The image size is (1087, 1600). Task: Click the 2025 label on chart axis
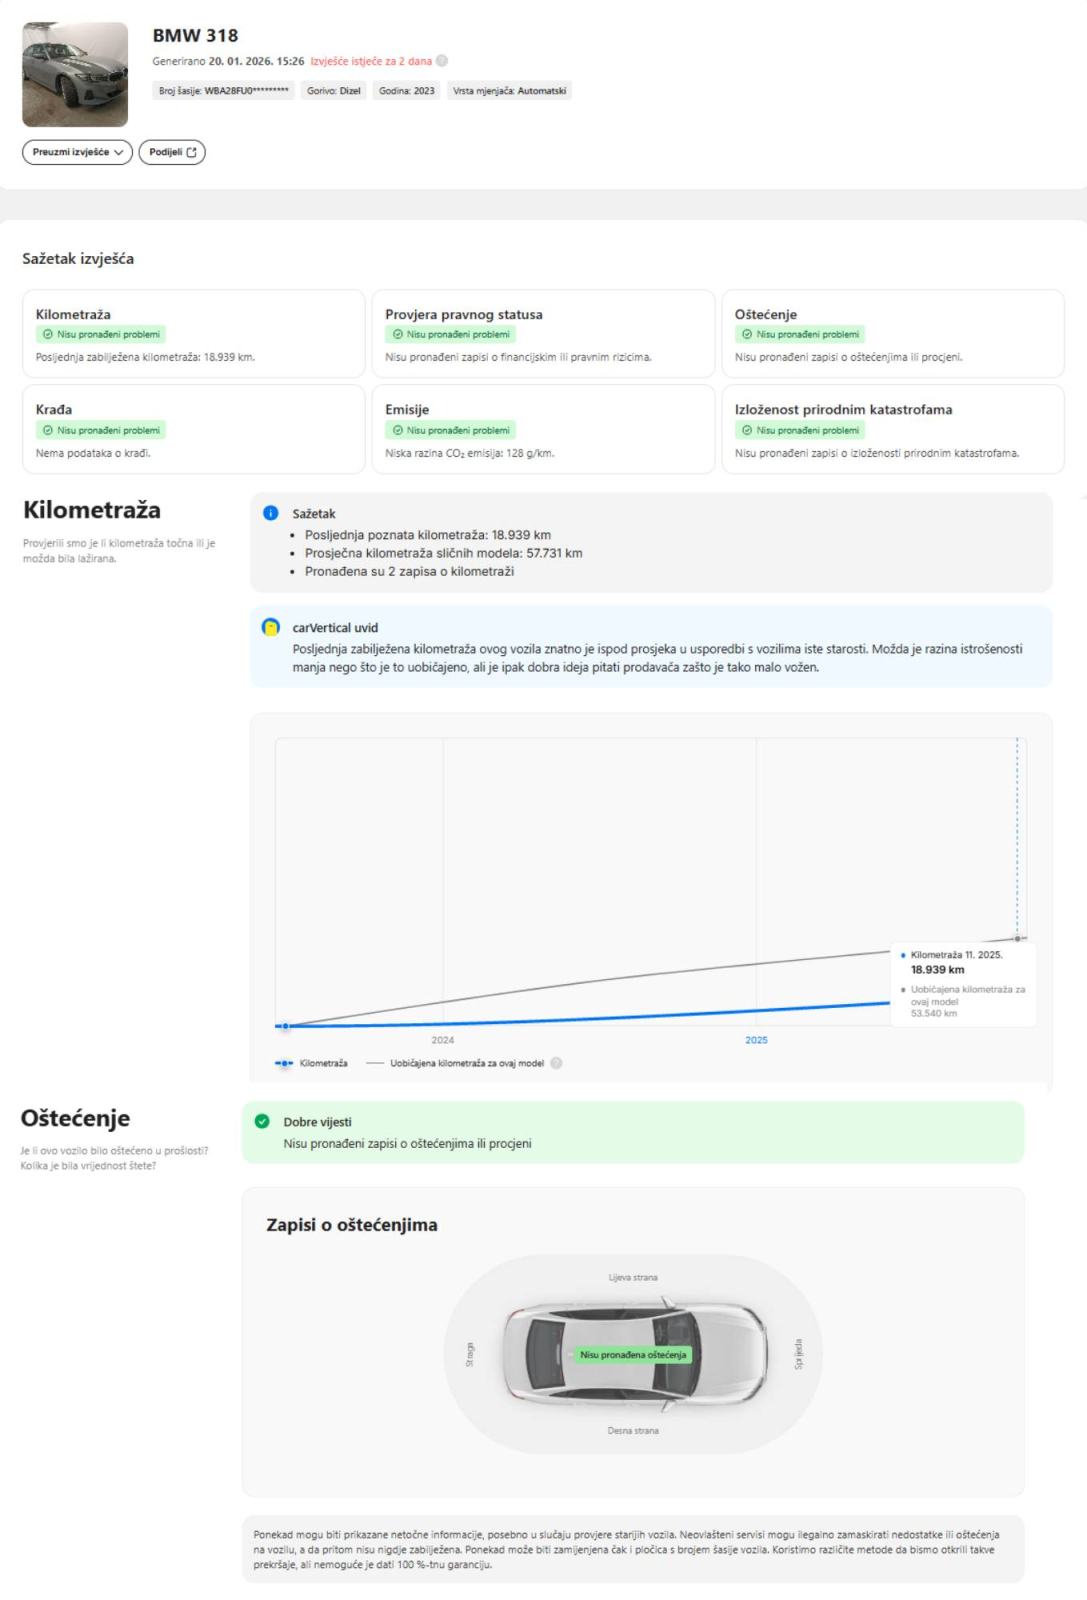[756, 1040]
